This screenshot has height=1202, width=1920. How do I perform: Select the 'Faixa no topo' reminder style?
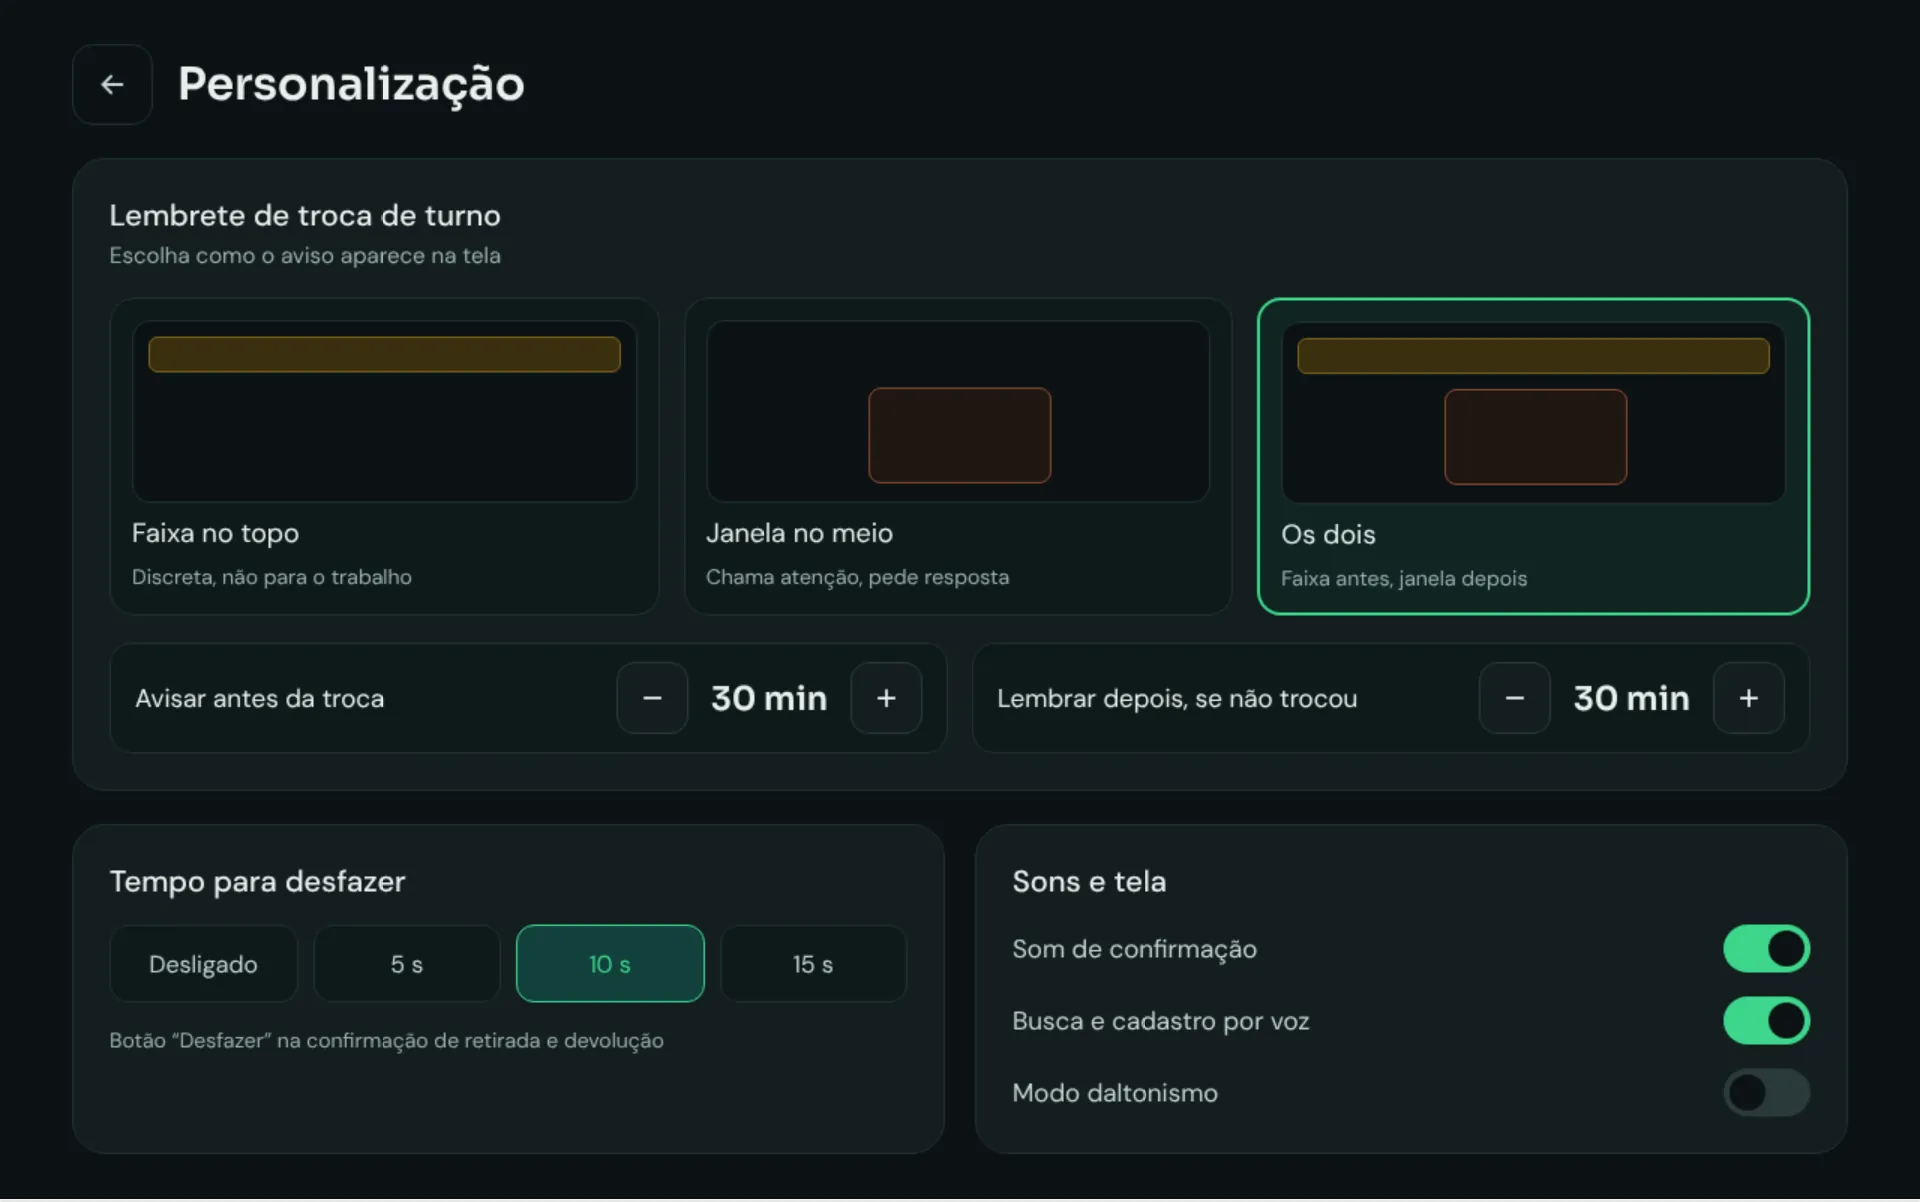pos(384,456)
